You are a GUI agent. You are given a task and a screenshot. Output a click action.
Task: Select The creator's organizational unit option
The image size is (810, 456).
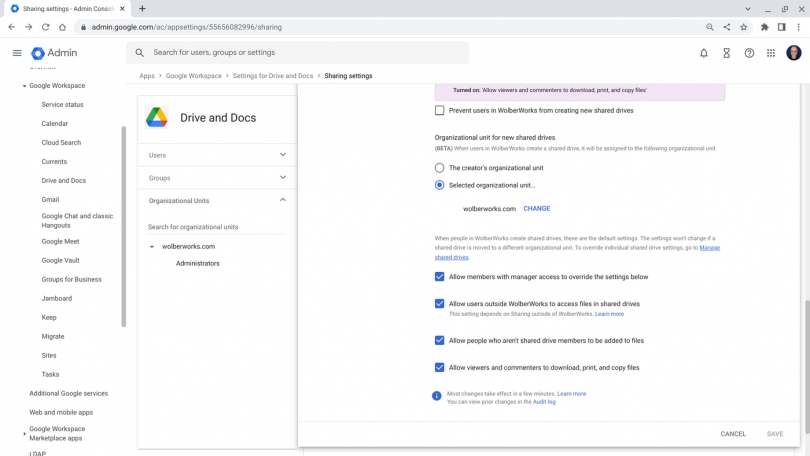(439, 168)
